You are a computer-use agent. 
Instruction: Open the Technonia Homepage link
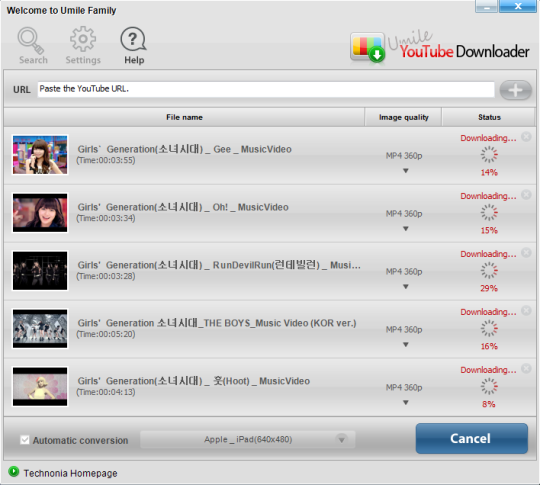click(70, 473)
